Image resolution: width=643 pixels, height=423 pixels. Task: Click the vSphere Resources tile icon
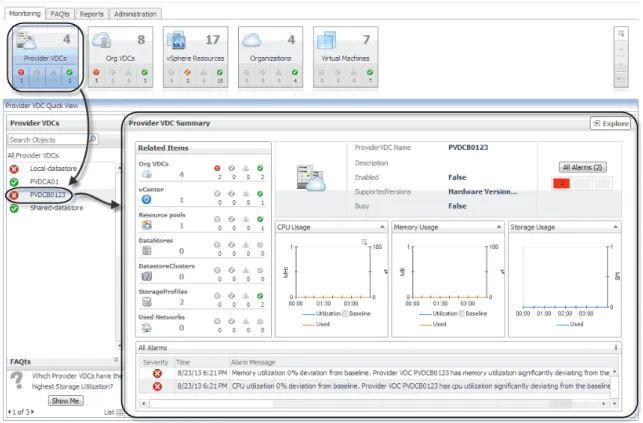click(177, 40)
